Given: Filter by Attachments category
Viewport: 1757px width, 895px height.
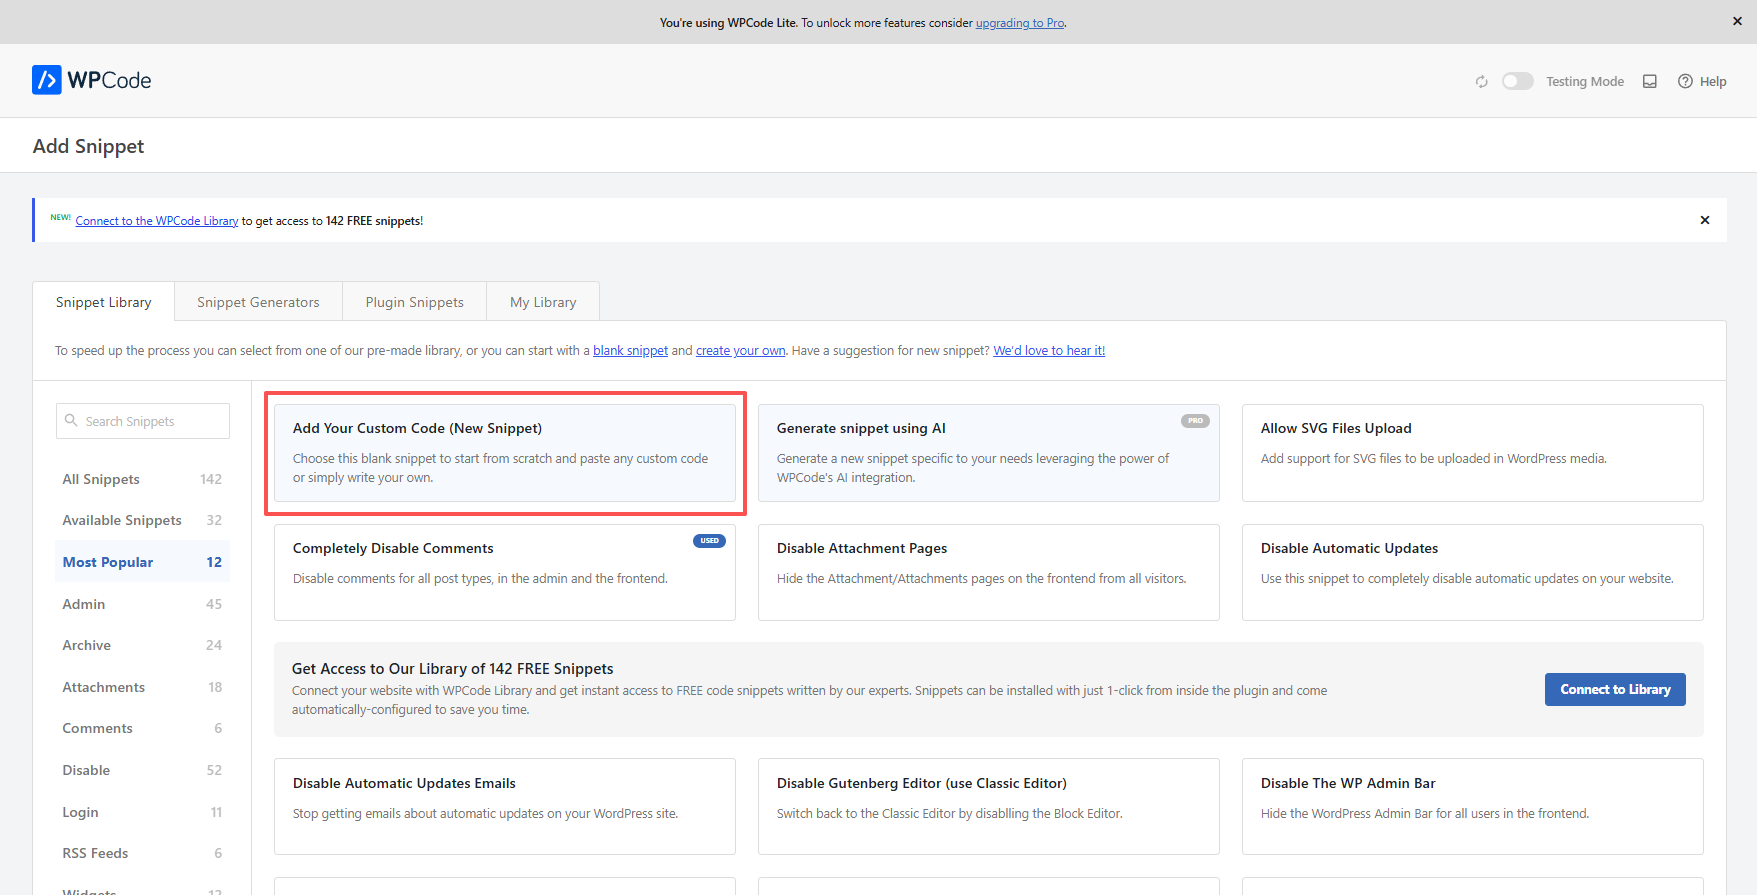Looking at the screenshot, I should [142, 687].
